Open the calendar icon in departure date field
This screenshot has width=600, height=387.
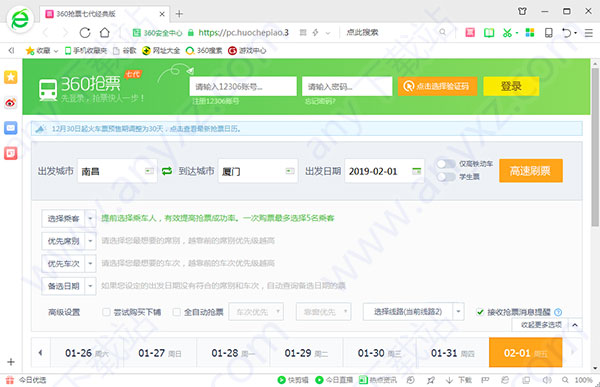tap(416, 171)
